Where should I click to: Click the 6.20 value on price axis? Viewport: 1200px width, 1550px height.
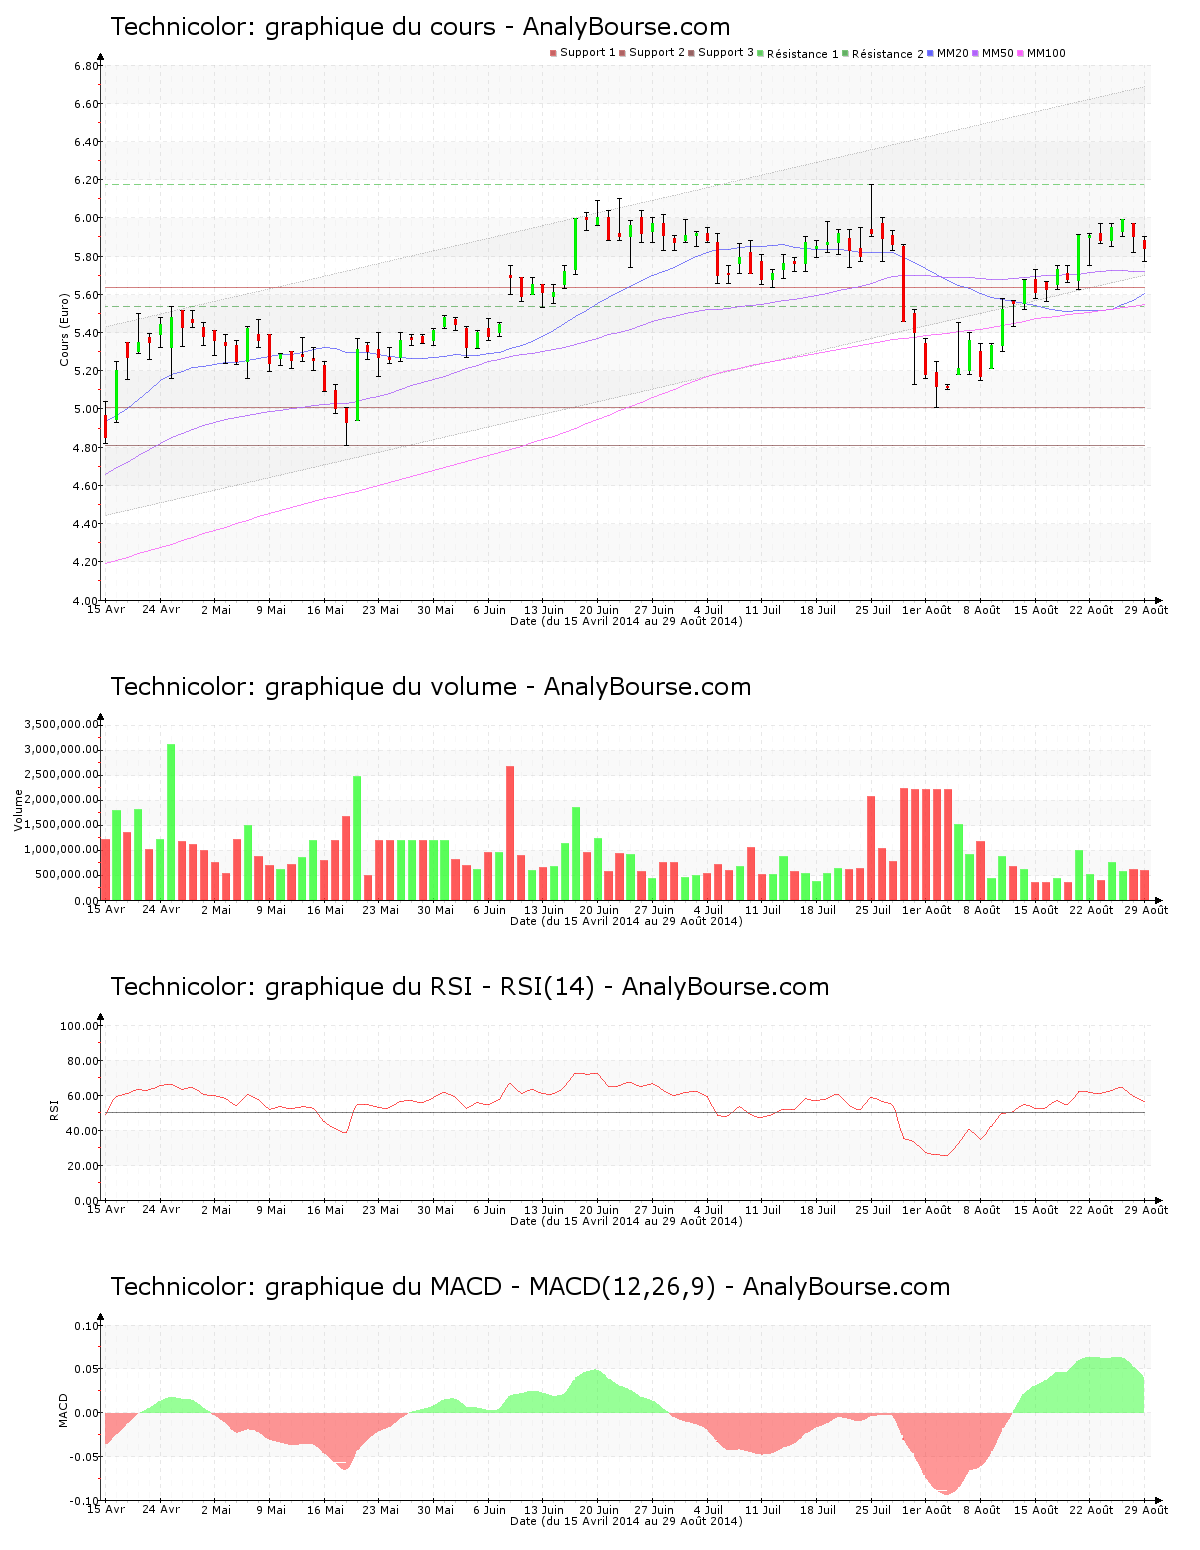[87, 180]
